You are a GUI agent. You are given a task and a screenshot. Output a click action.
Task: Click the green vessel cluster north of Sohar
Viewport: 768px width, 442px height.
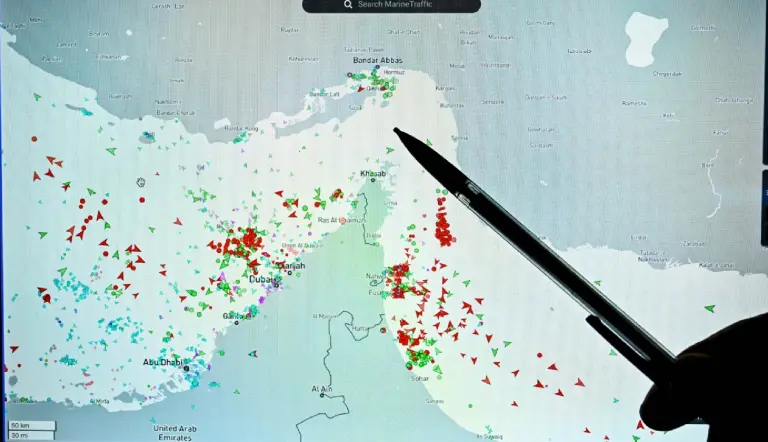point(420,350)
